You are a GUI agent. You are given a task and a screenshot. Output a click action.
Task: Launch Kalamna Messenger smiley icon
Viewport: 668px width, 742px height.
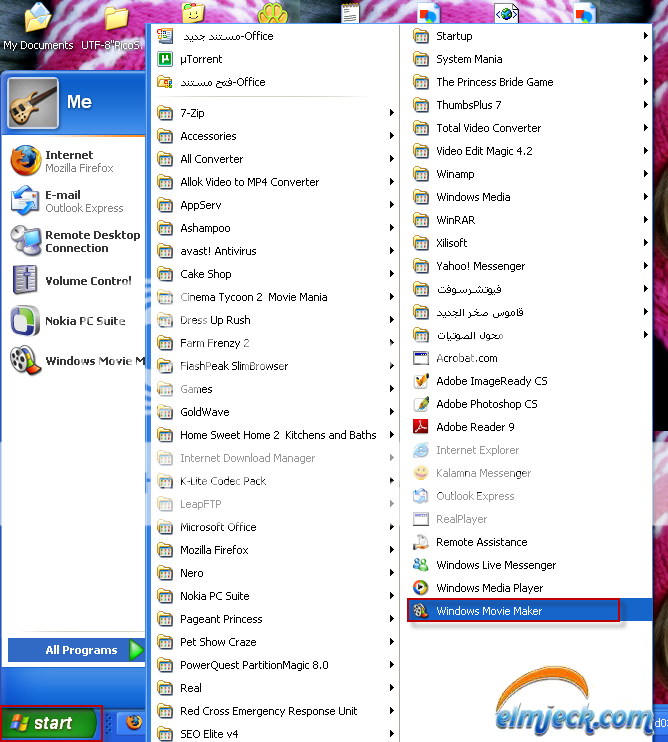421,473
